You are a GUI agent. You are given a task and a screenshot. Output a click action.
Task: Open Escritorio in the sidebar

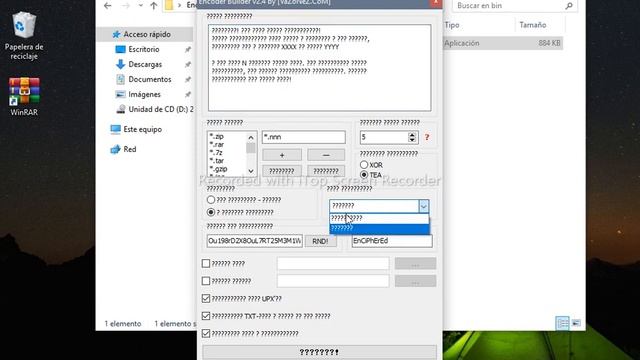point(144,49)
